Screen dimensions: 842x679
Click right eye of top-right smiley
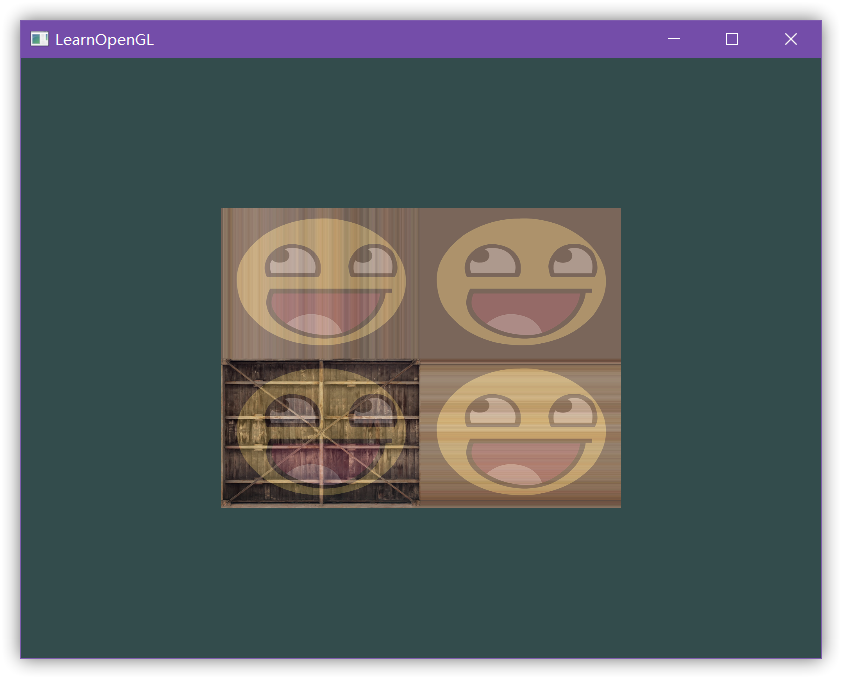(x=572, y=262)
